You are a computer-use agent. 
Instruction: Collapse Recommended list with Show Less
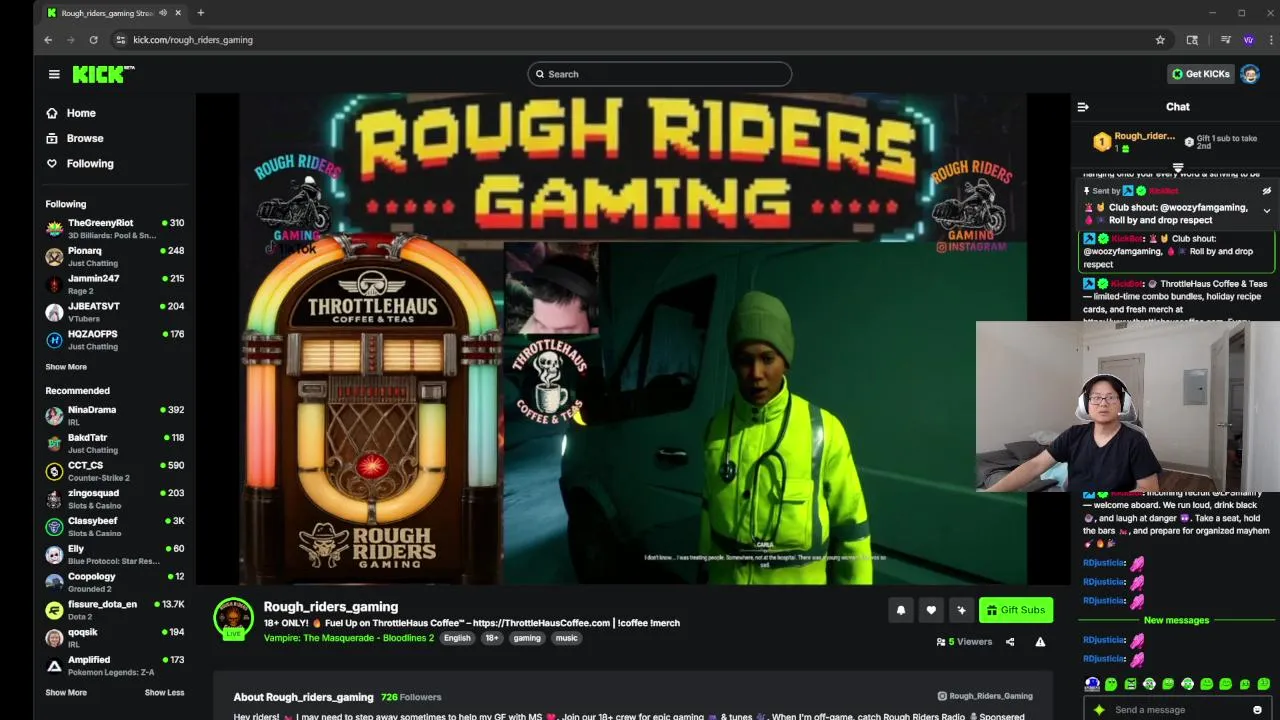point(164,692)
